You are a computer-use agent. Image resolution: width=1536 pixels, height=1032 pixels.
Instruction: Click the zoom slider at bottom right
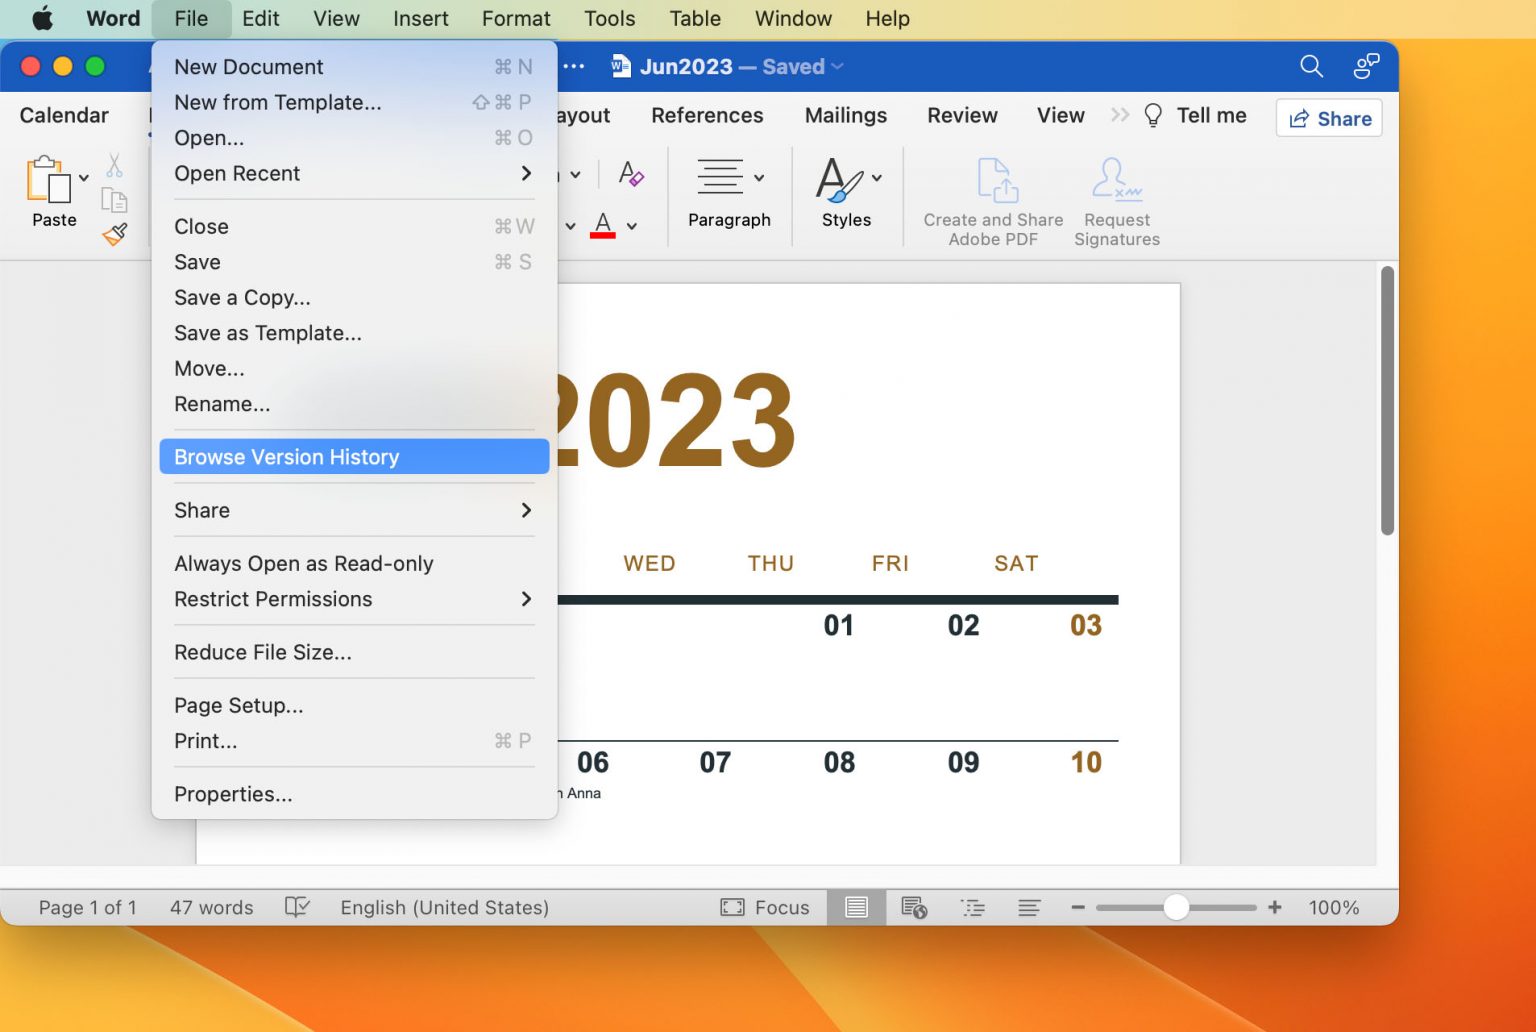click(1175, 907)
